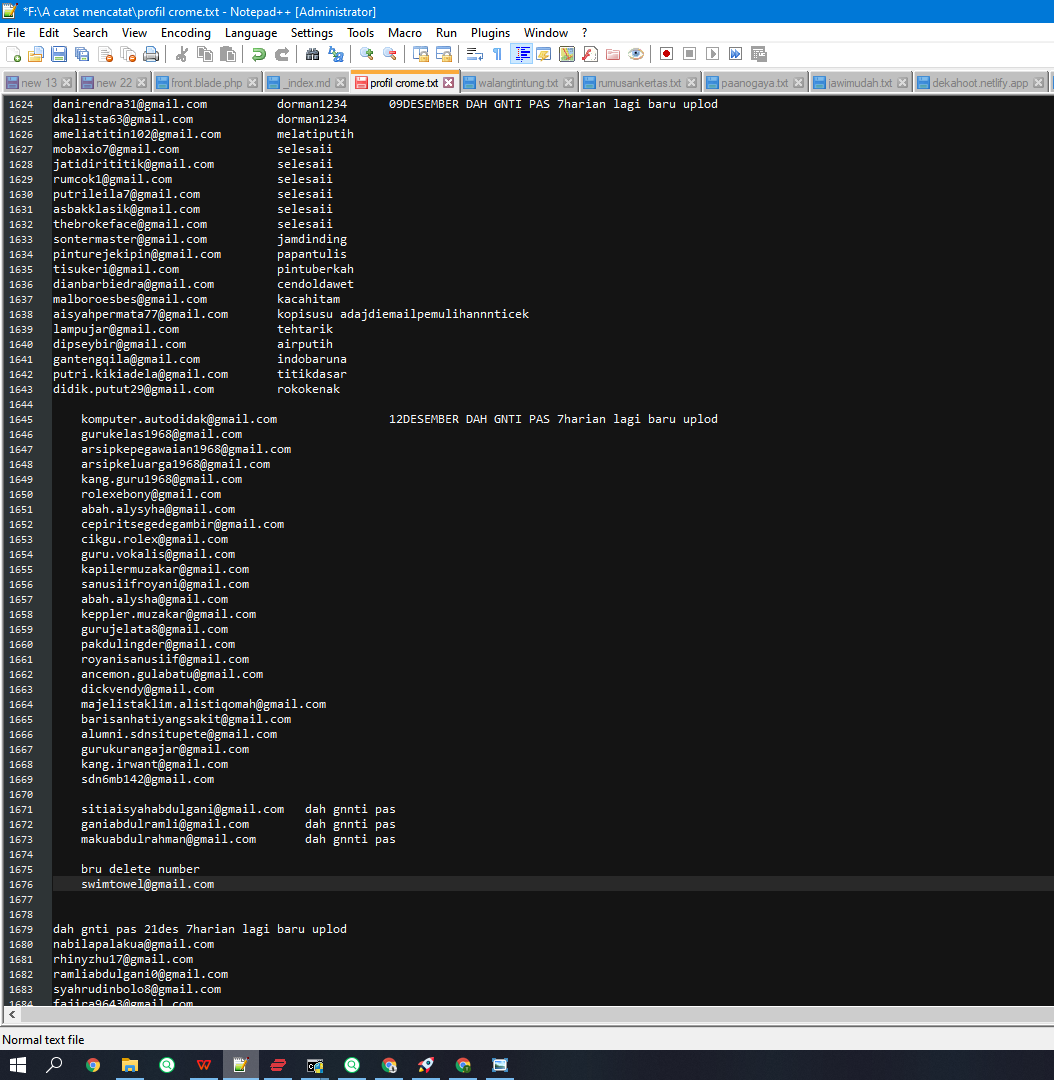Open the Document Map icon
This screenshot has width=1054, height=1080.
[x=567, y=54]
